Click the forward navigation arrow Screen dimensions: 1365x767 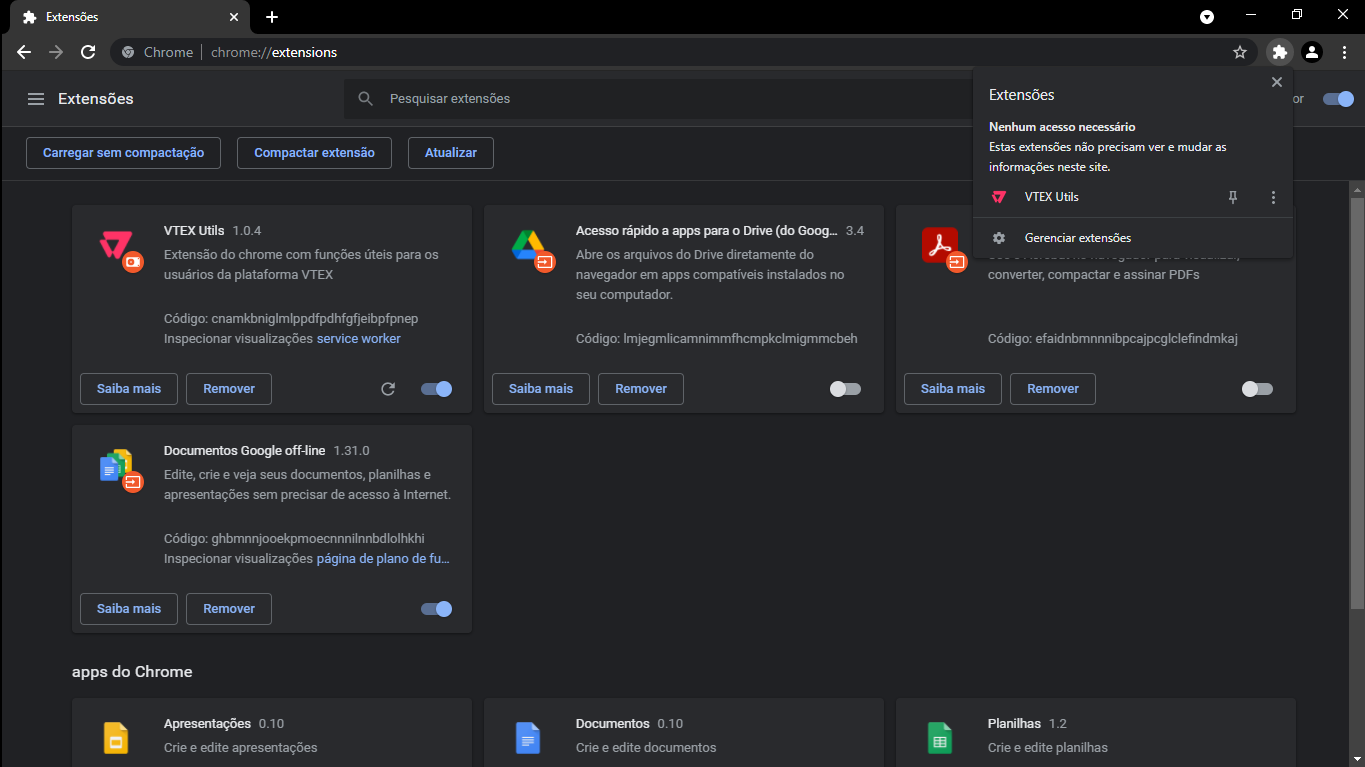click(x=56, y=52)
